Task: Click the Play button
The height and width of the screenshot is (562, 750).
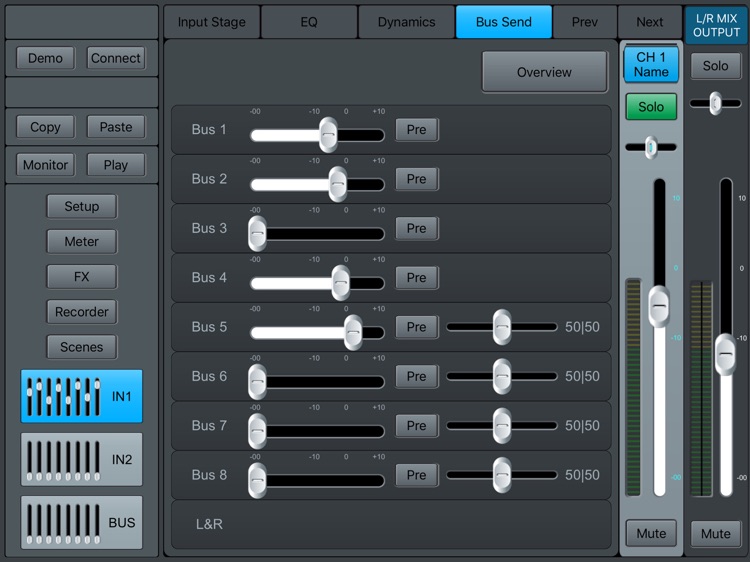Action: tap(116, 165)
